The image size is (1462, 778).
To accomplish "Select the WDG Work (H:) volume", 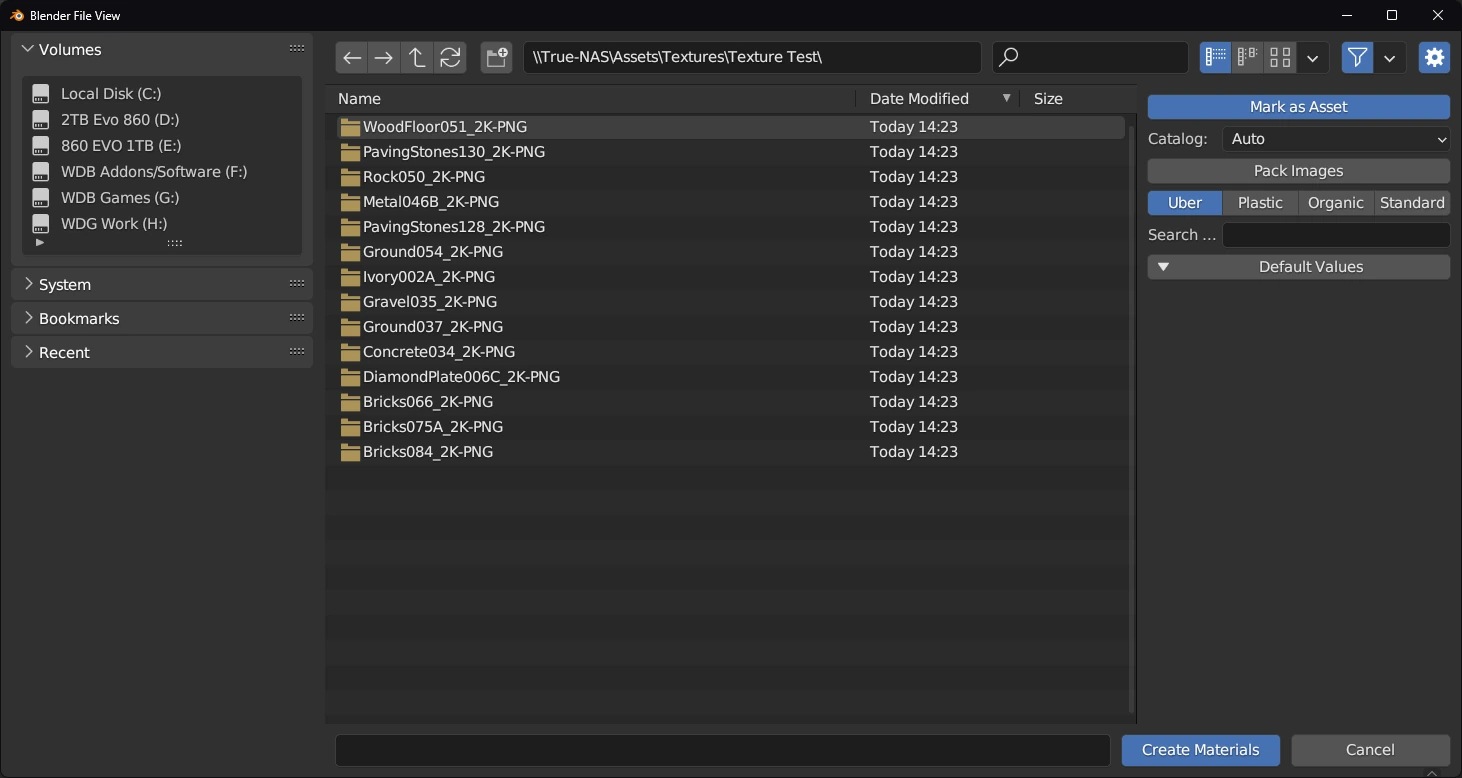I will 113,224.
